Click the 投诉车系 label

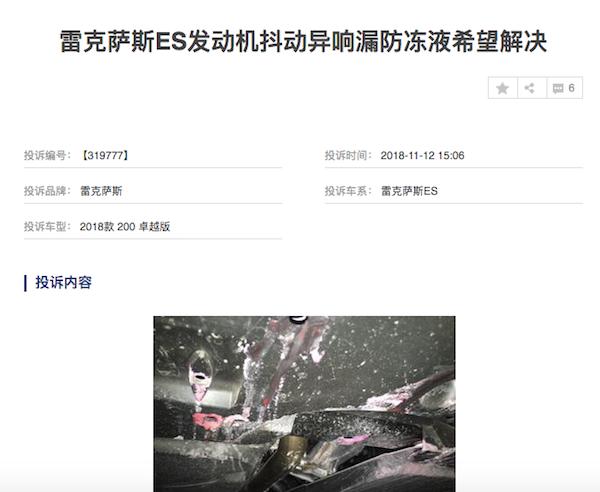click(x=348, y=191)
